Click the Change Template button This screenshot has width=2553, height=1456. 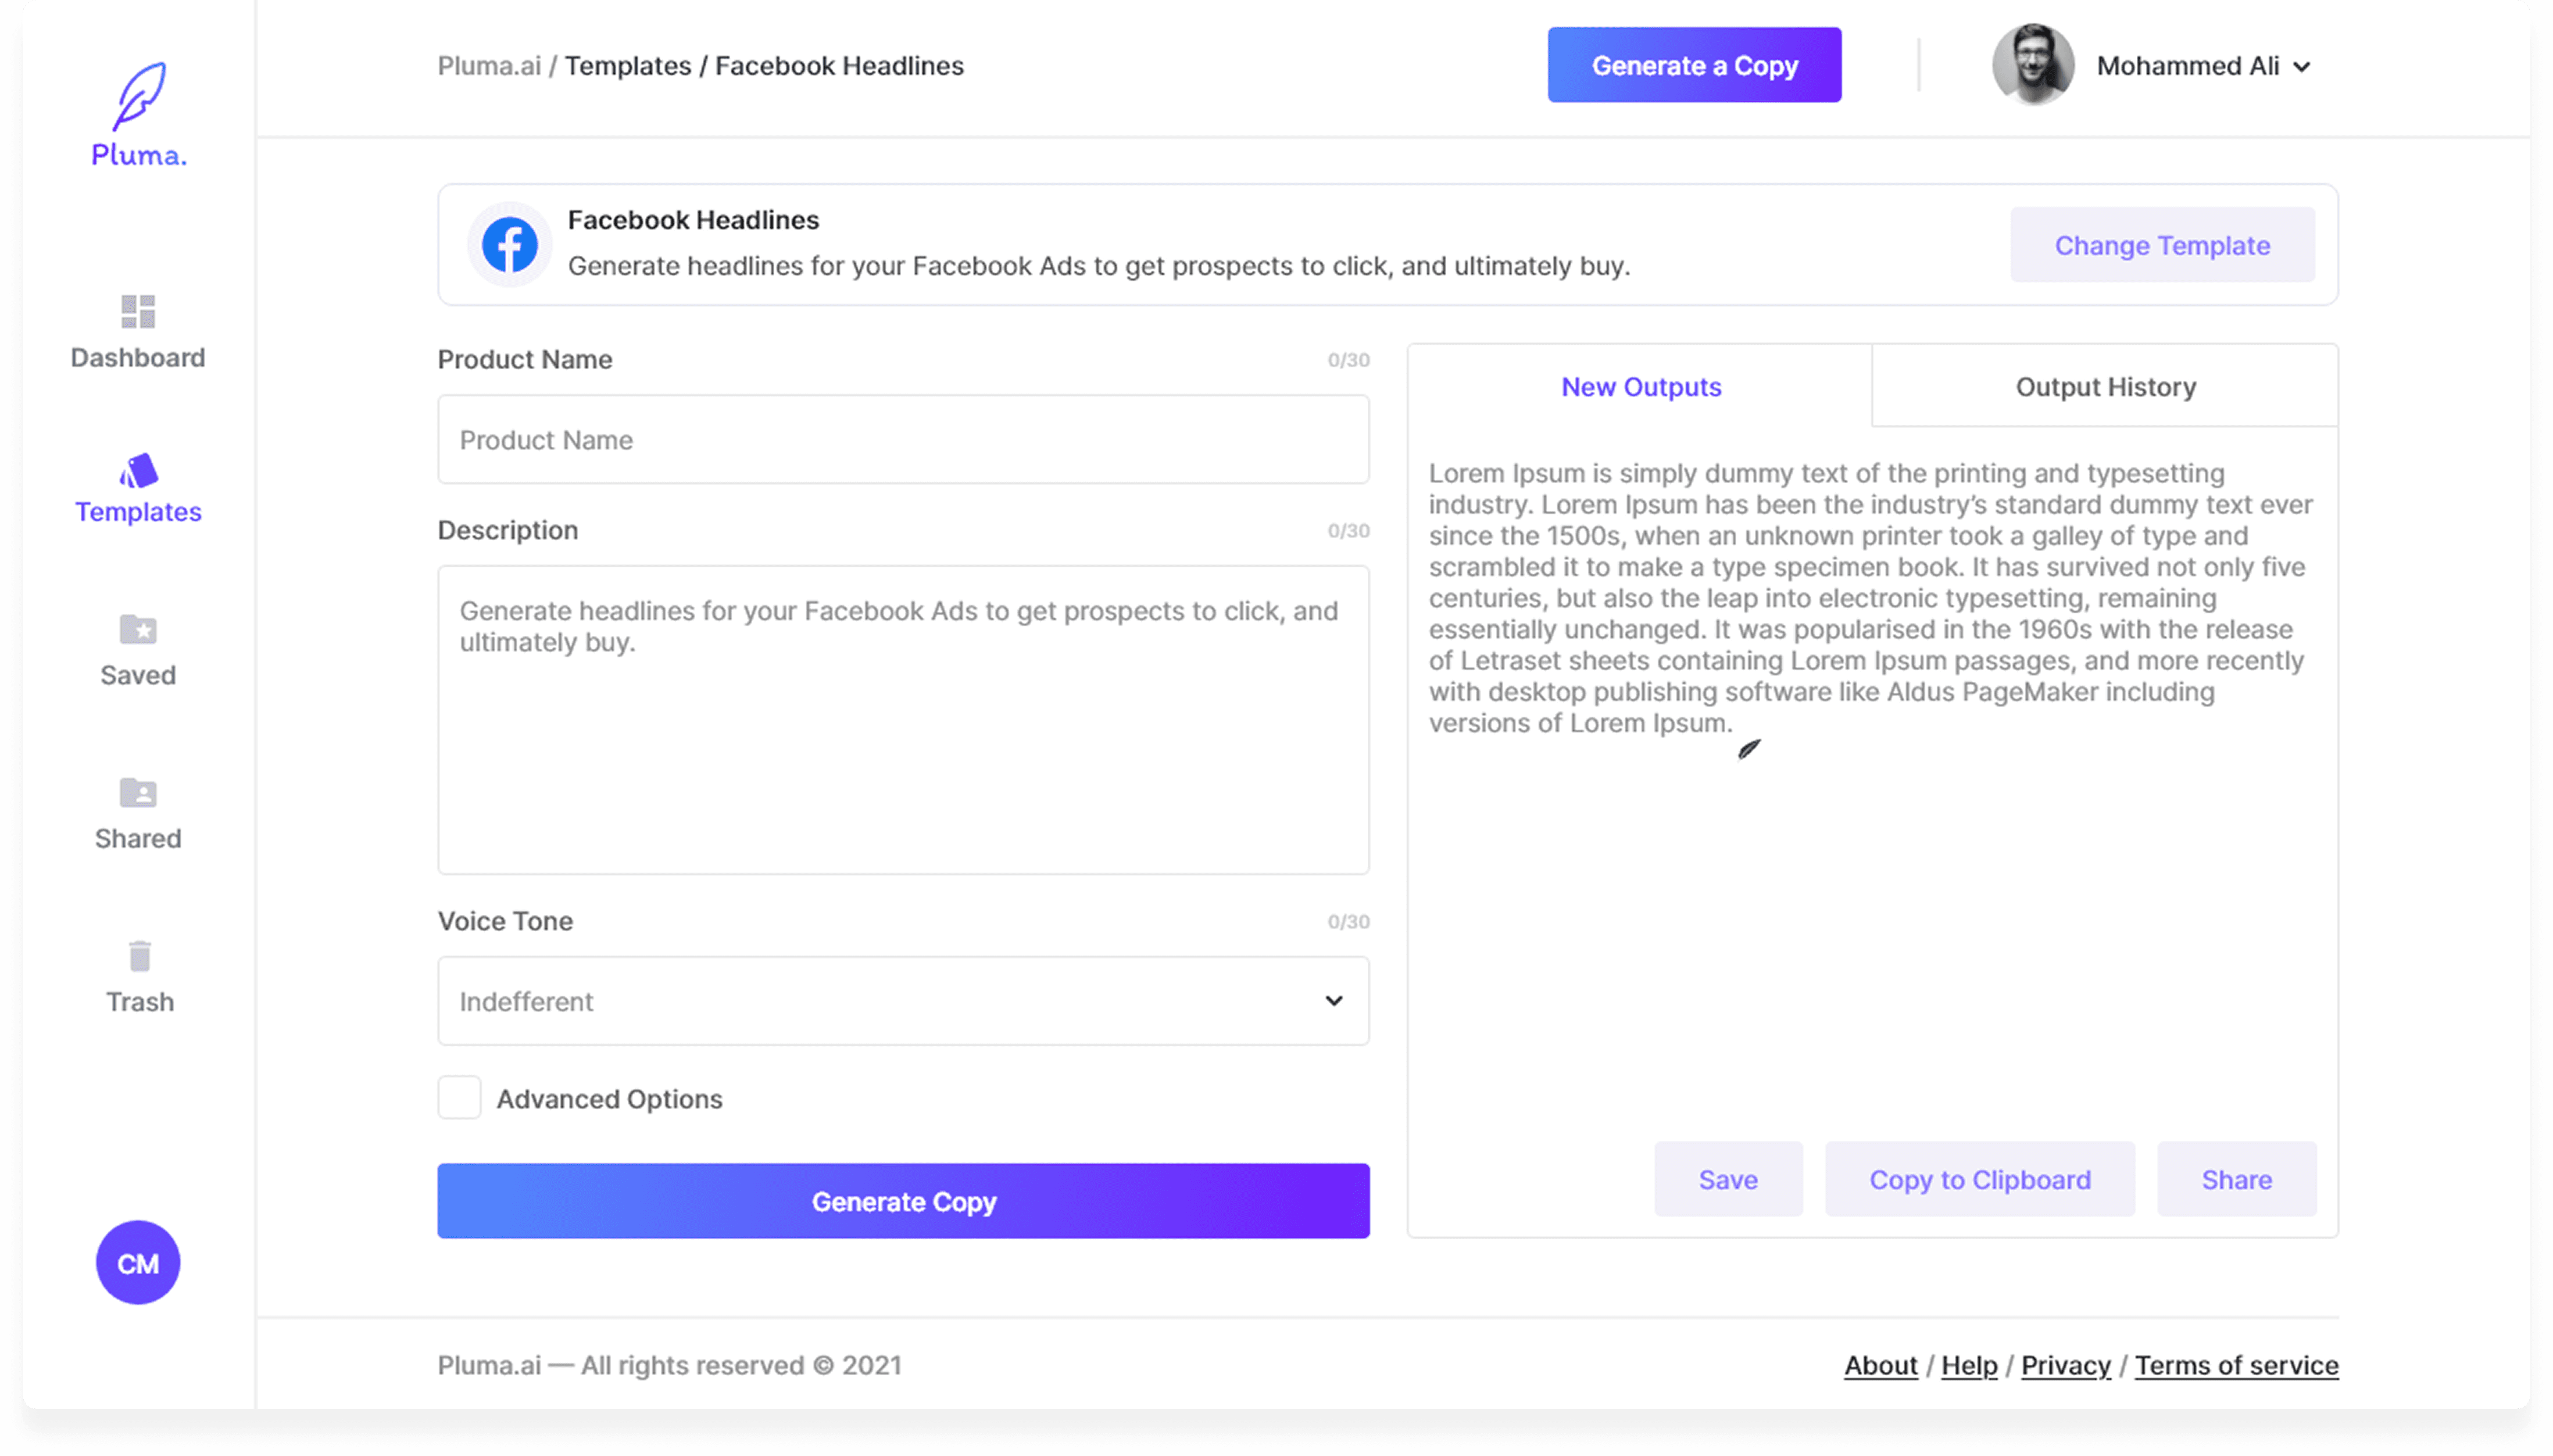2162,245
